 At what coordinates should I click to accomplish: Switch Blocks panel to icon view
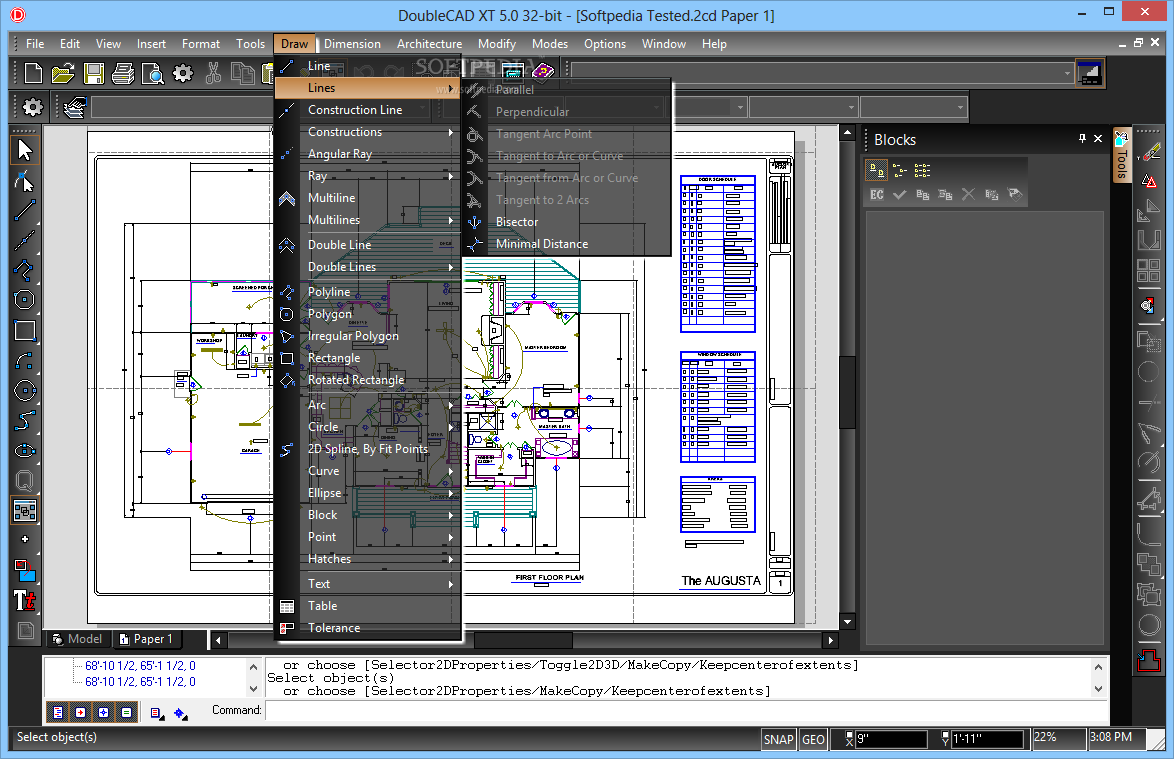pyautogui.click(x=877, y=171)
